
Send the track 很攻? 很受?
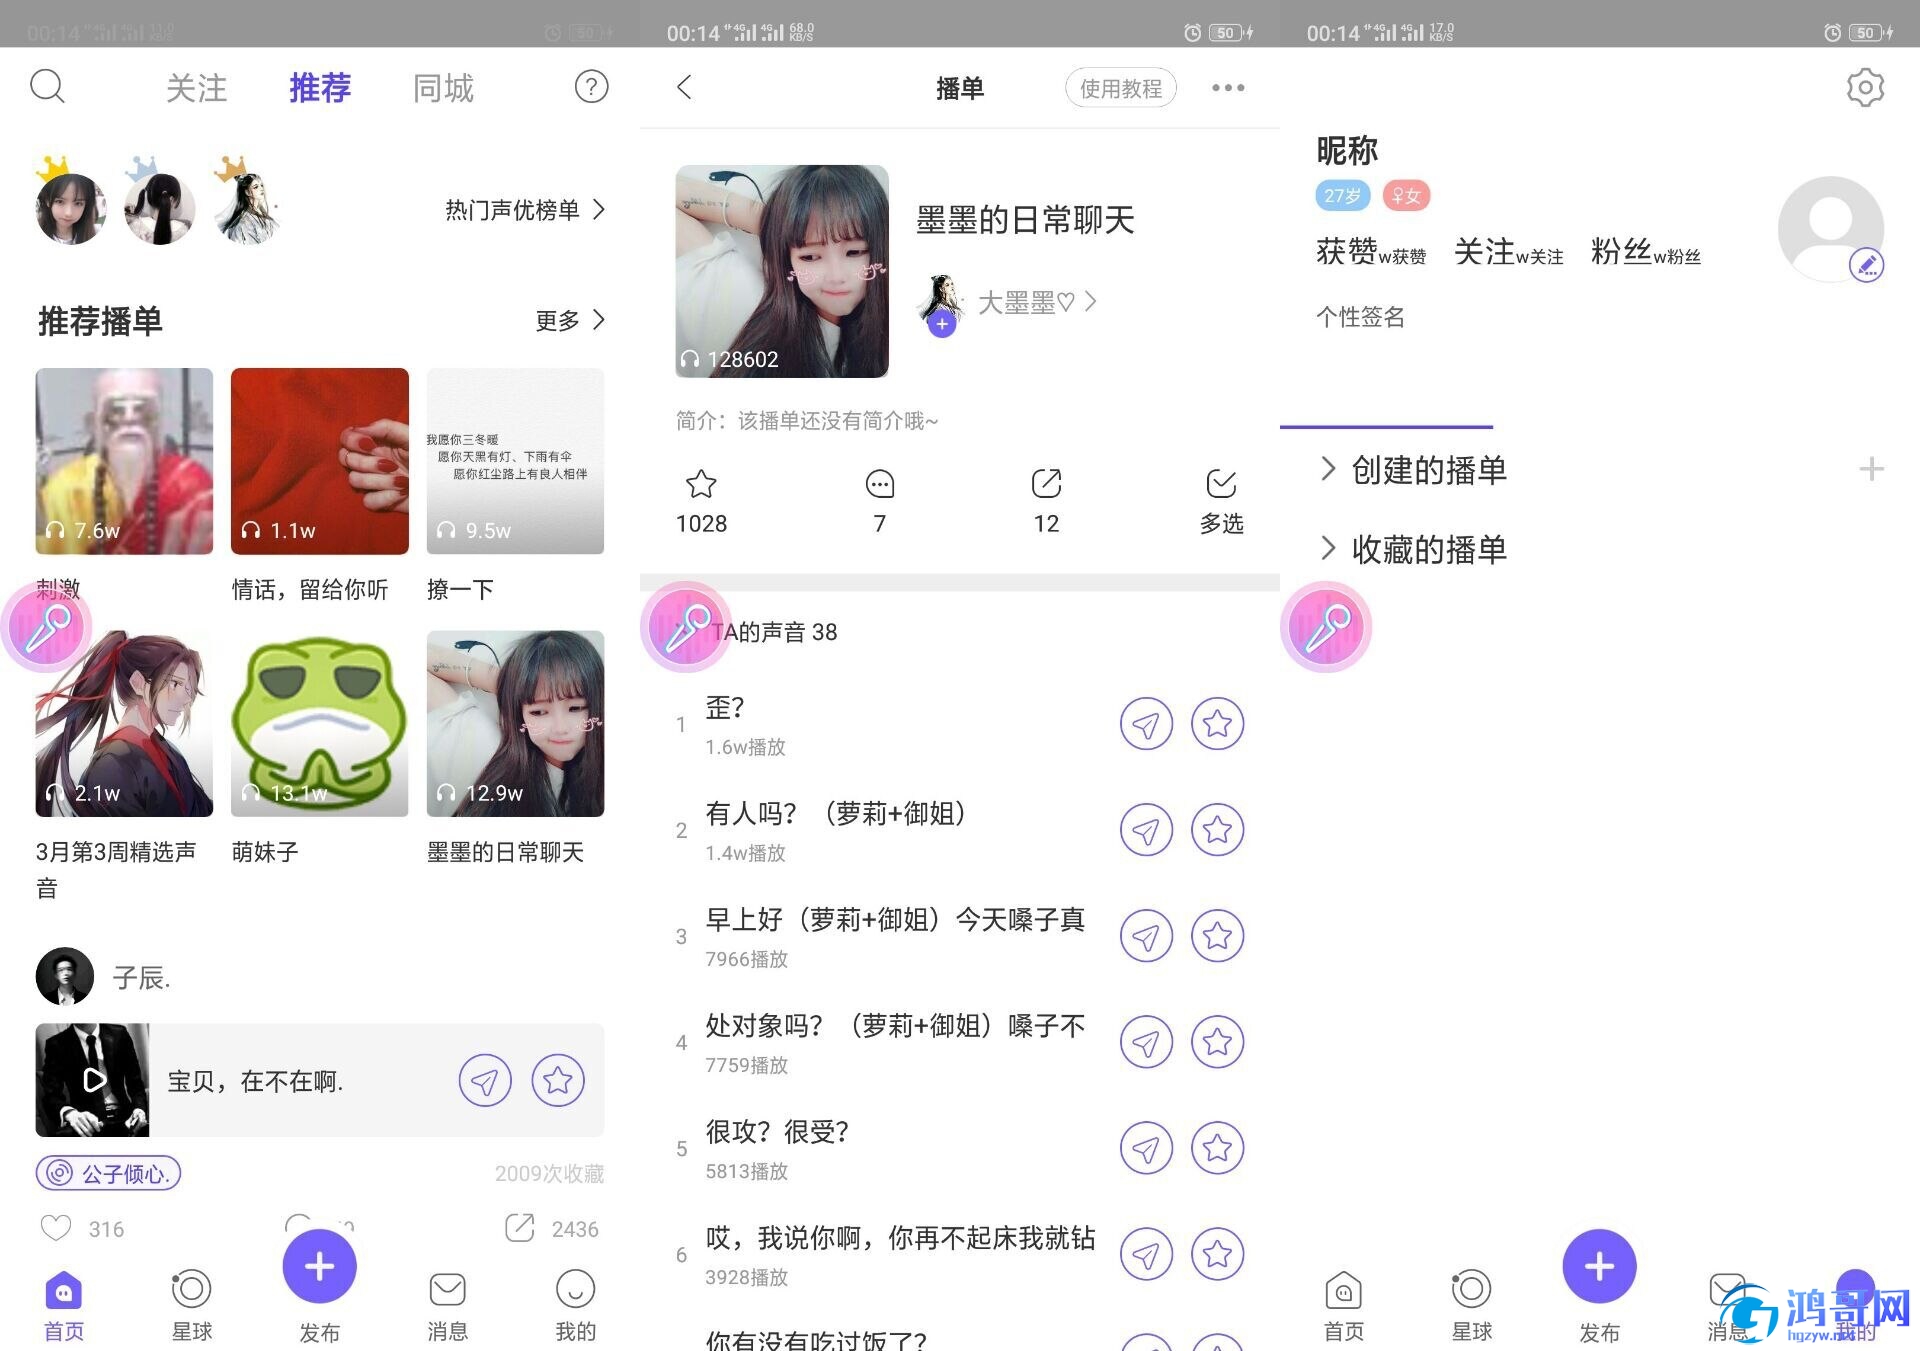tap(1146, 1147)
